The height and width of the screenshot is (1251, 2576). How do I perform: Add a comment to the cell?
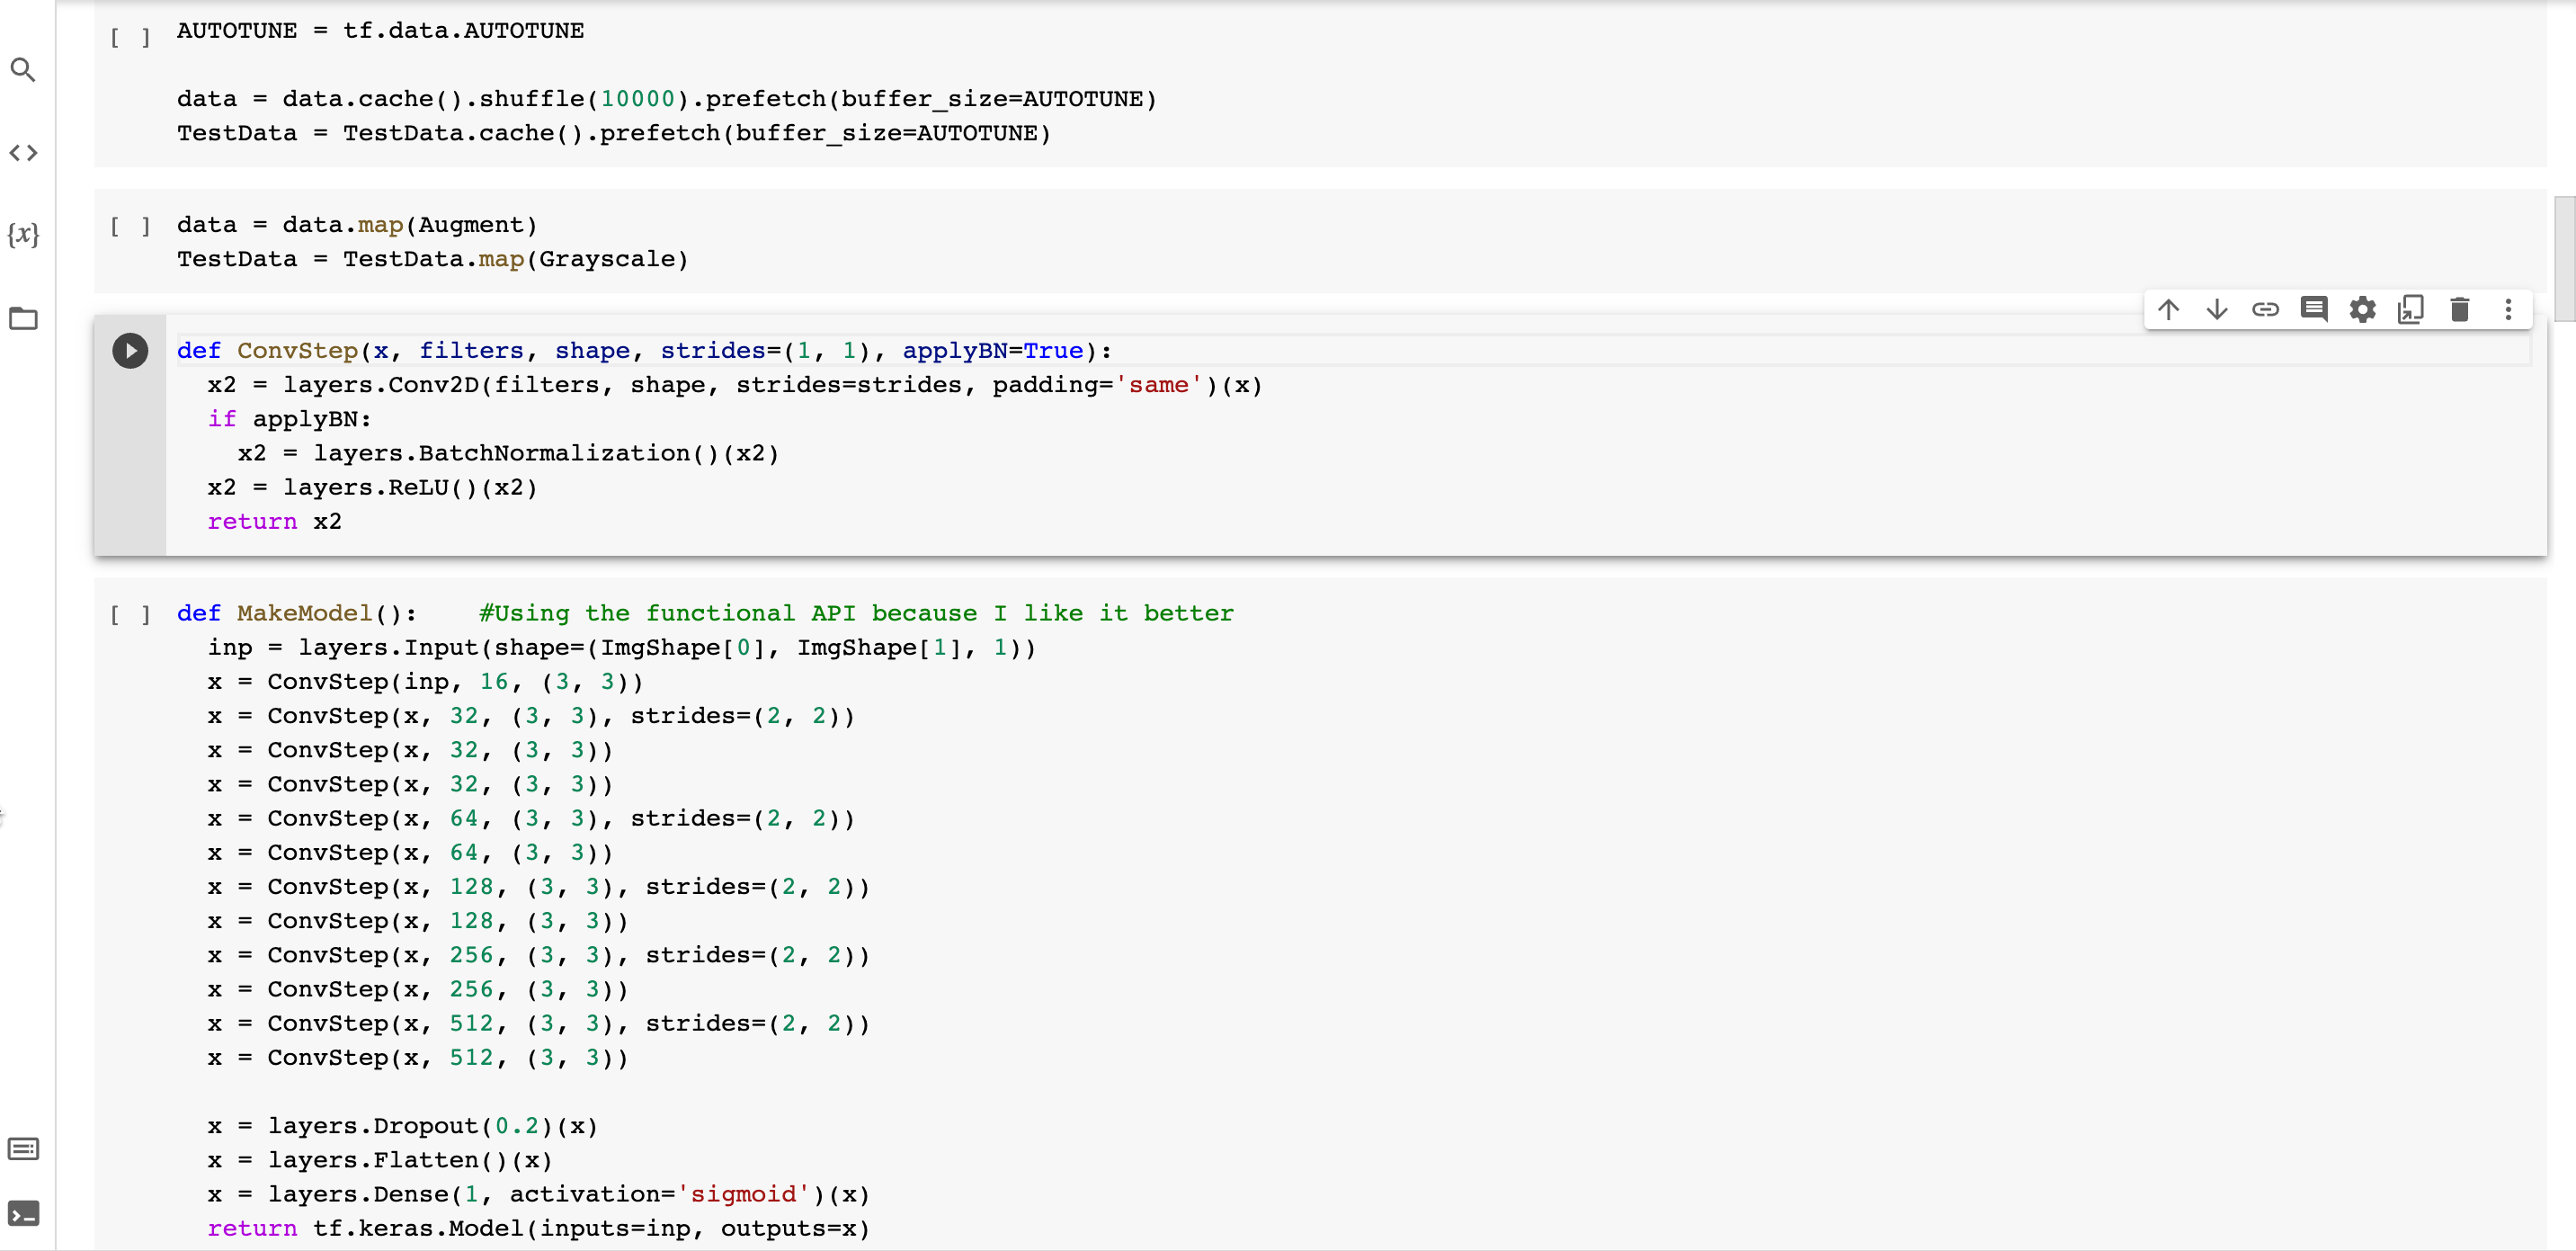pos(2314,310)
